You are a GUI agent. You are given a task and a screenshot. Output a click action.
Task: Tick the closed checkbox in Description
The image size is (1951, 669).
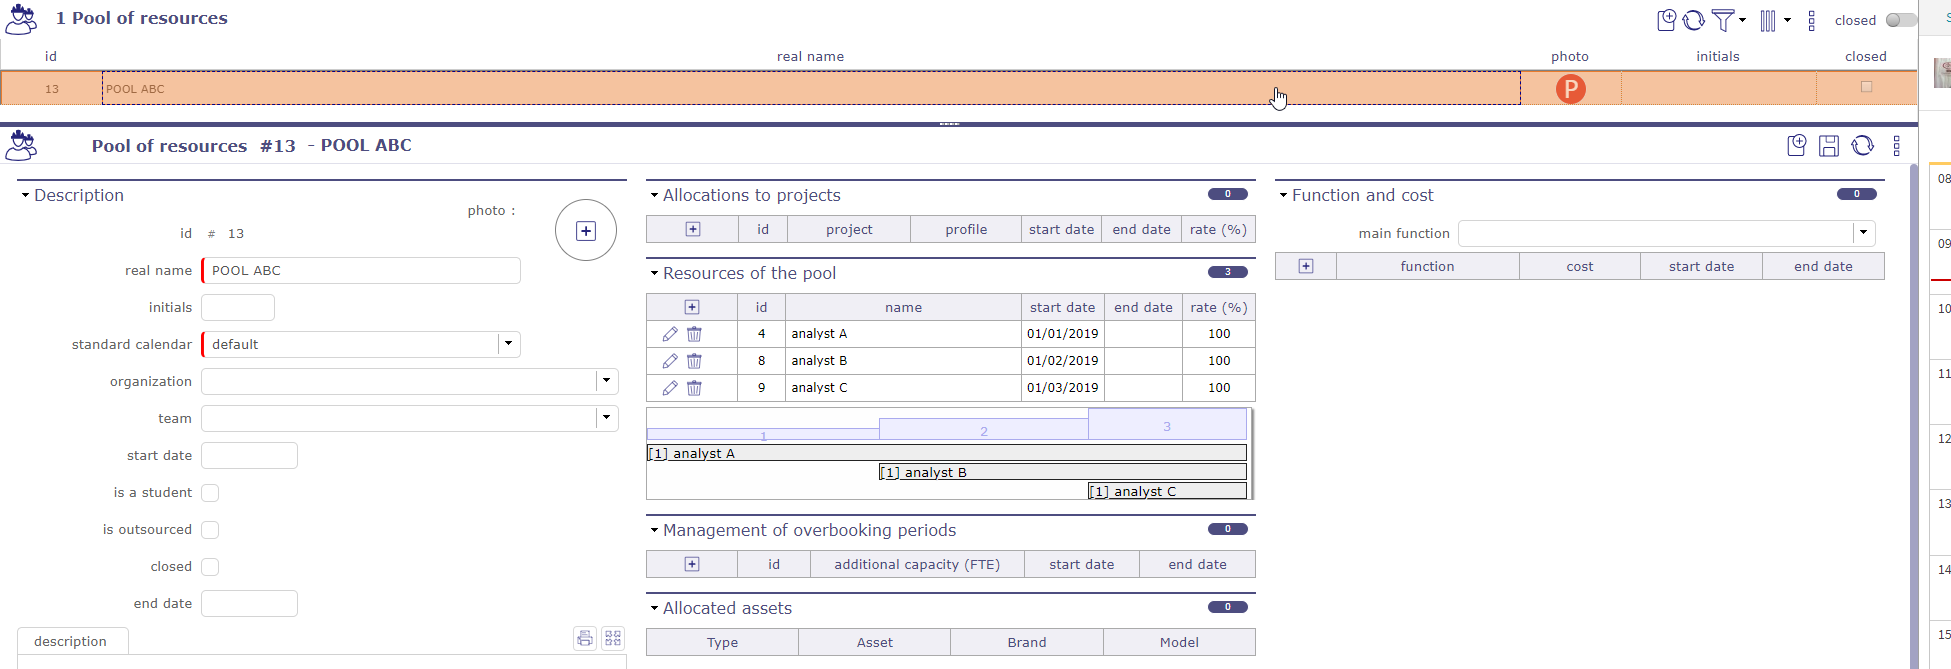click(210, 567)
